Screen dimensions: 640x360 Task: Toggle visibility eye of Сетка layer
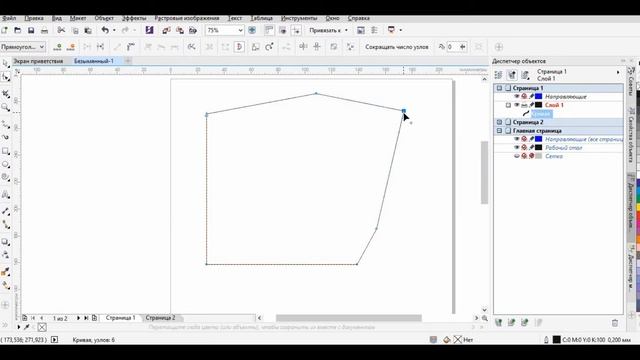click(517, 156)
